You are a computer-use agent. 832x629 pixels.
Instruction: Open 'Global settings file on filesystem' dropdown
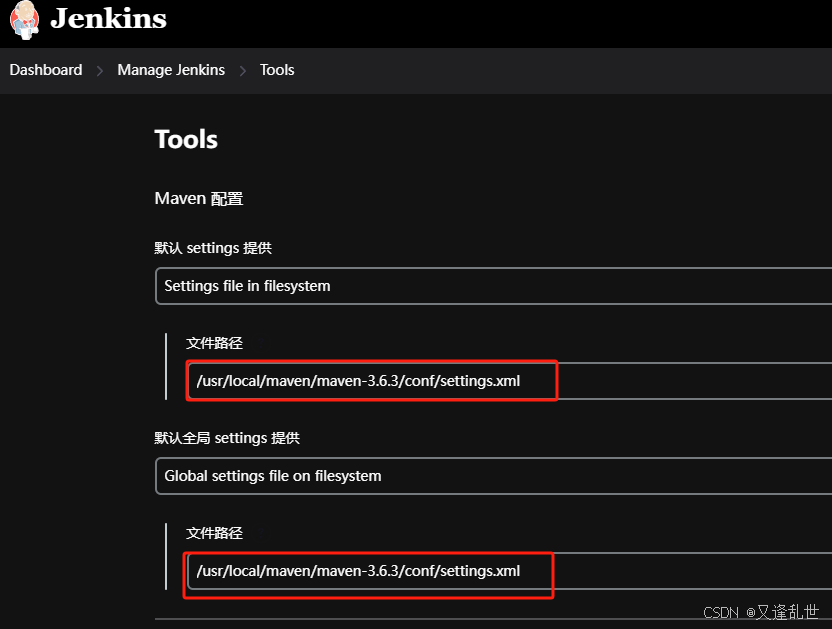(493, 476)
